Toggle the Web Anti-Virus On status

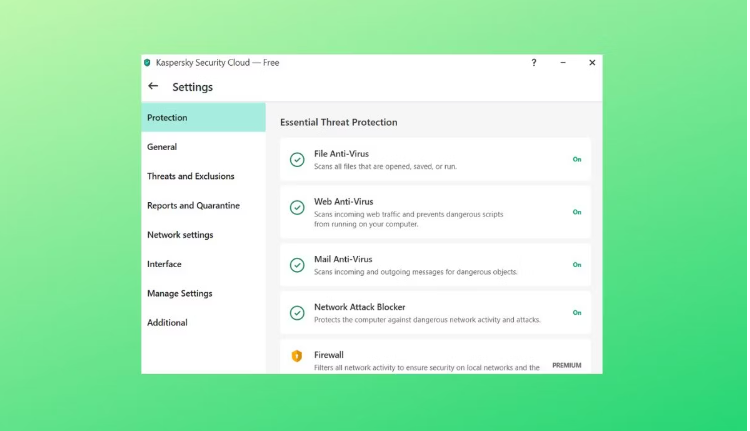pyautogui.click(x=577, y=212)
